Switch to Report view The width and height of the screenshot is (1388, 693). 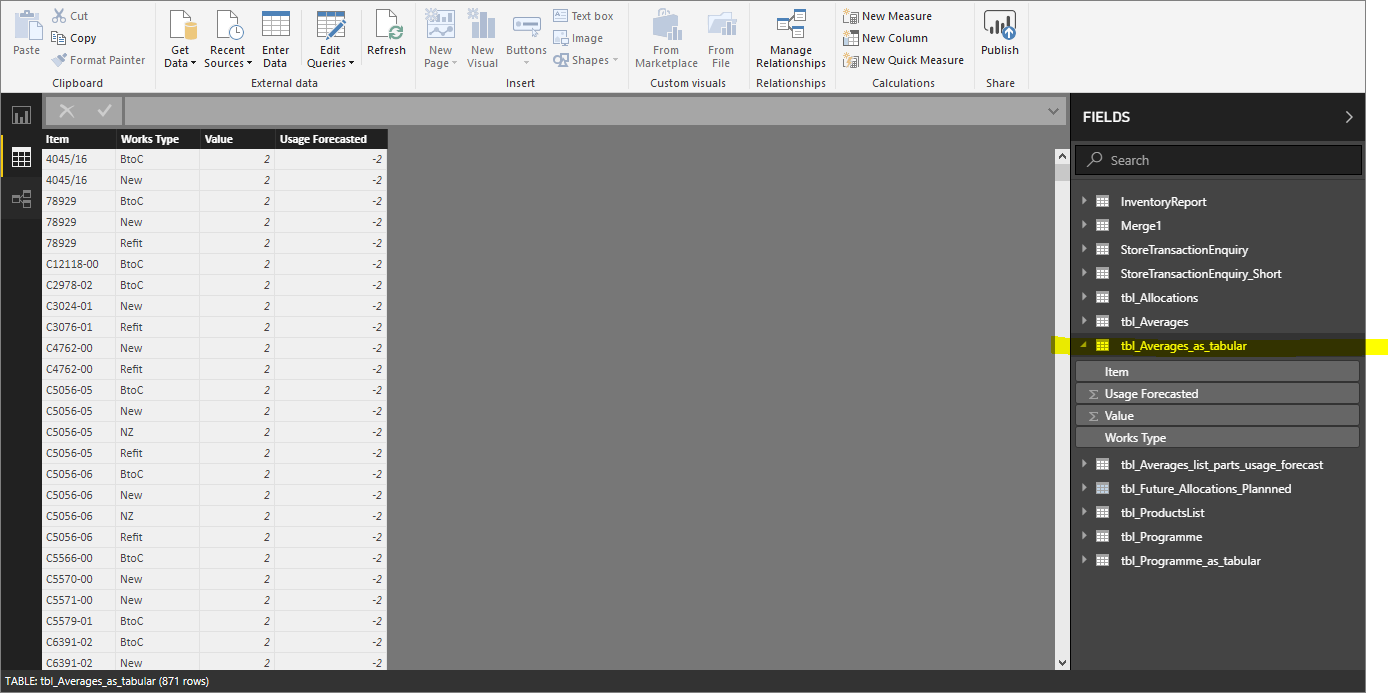[x=21, y=115]
